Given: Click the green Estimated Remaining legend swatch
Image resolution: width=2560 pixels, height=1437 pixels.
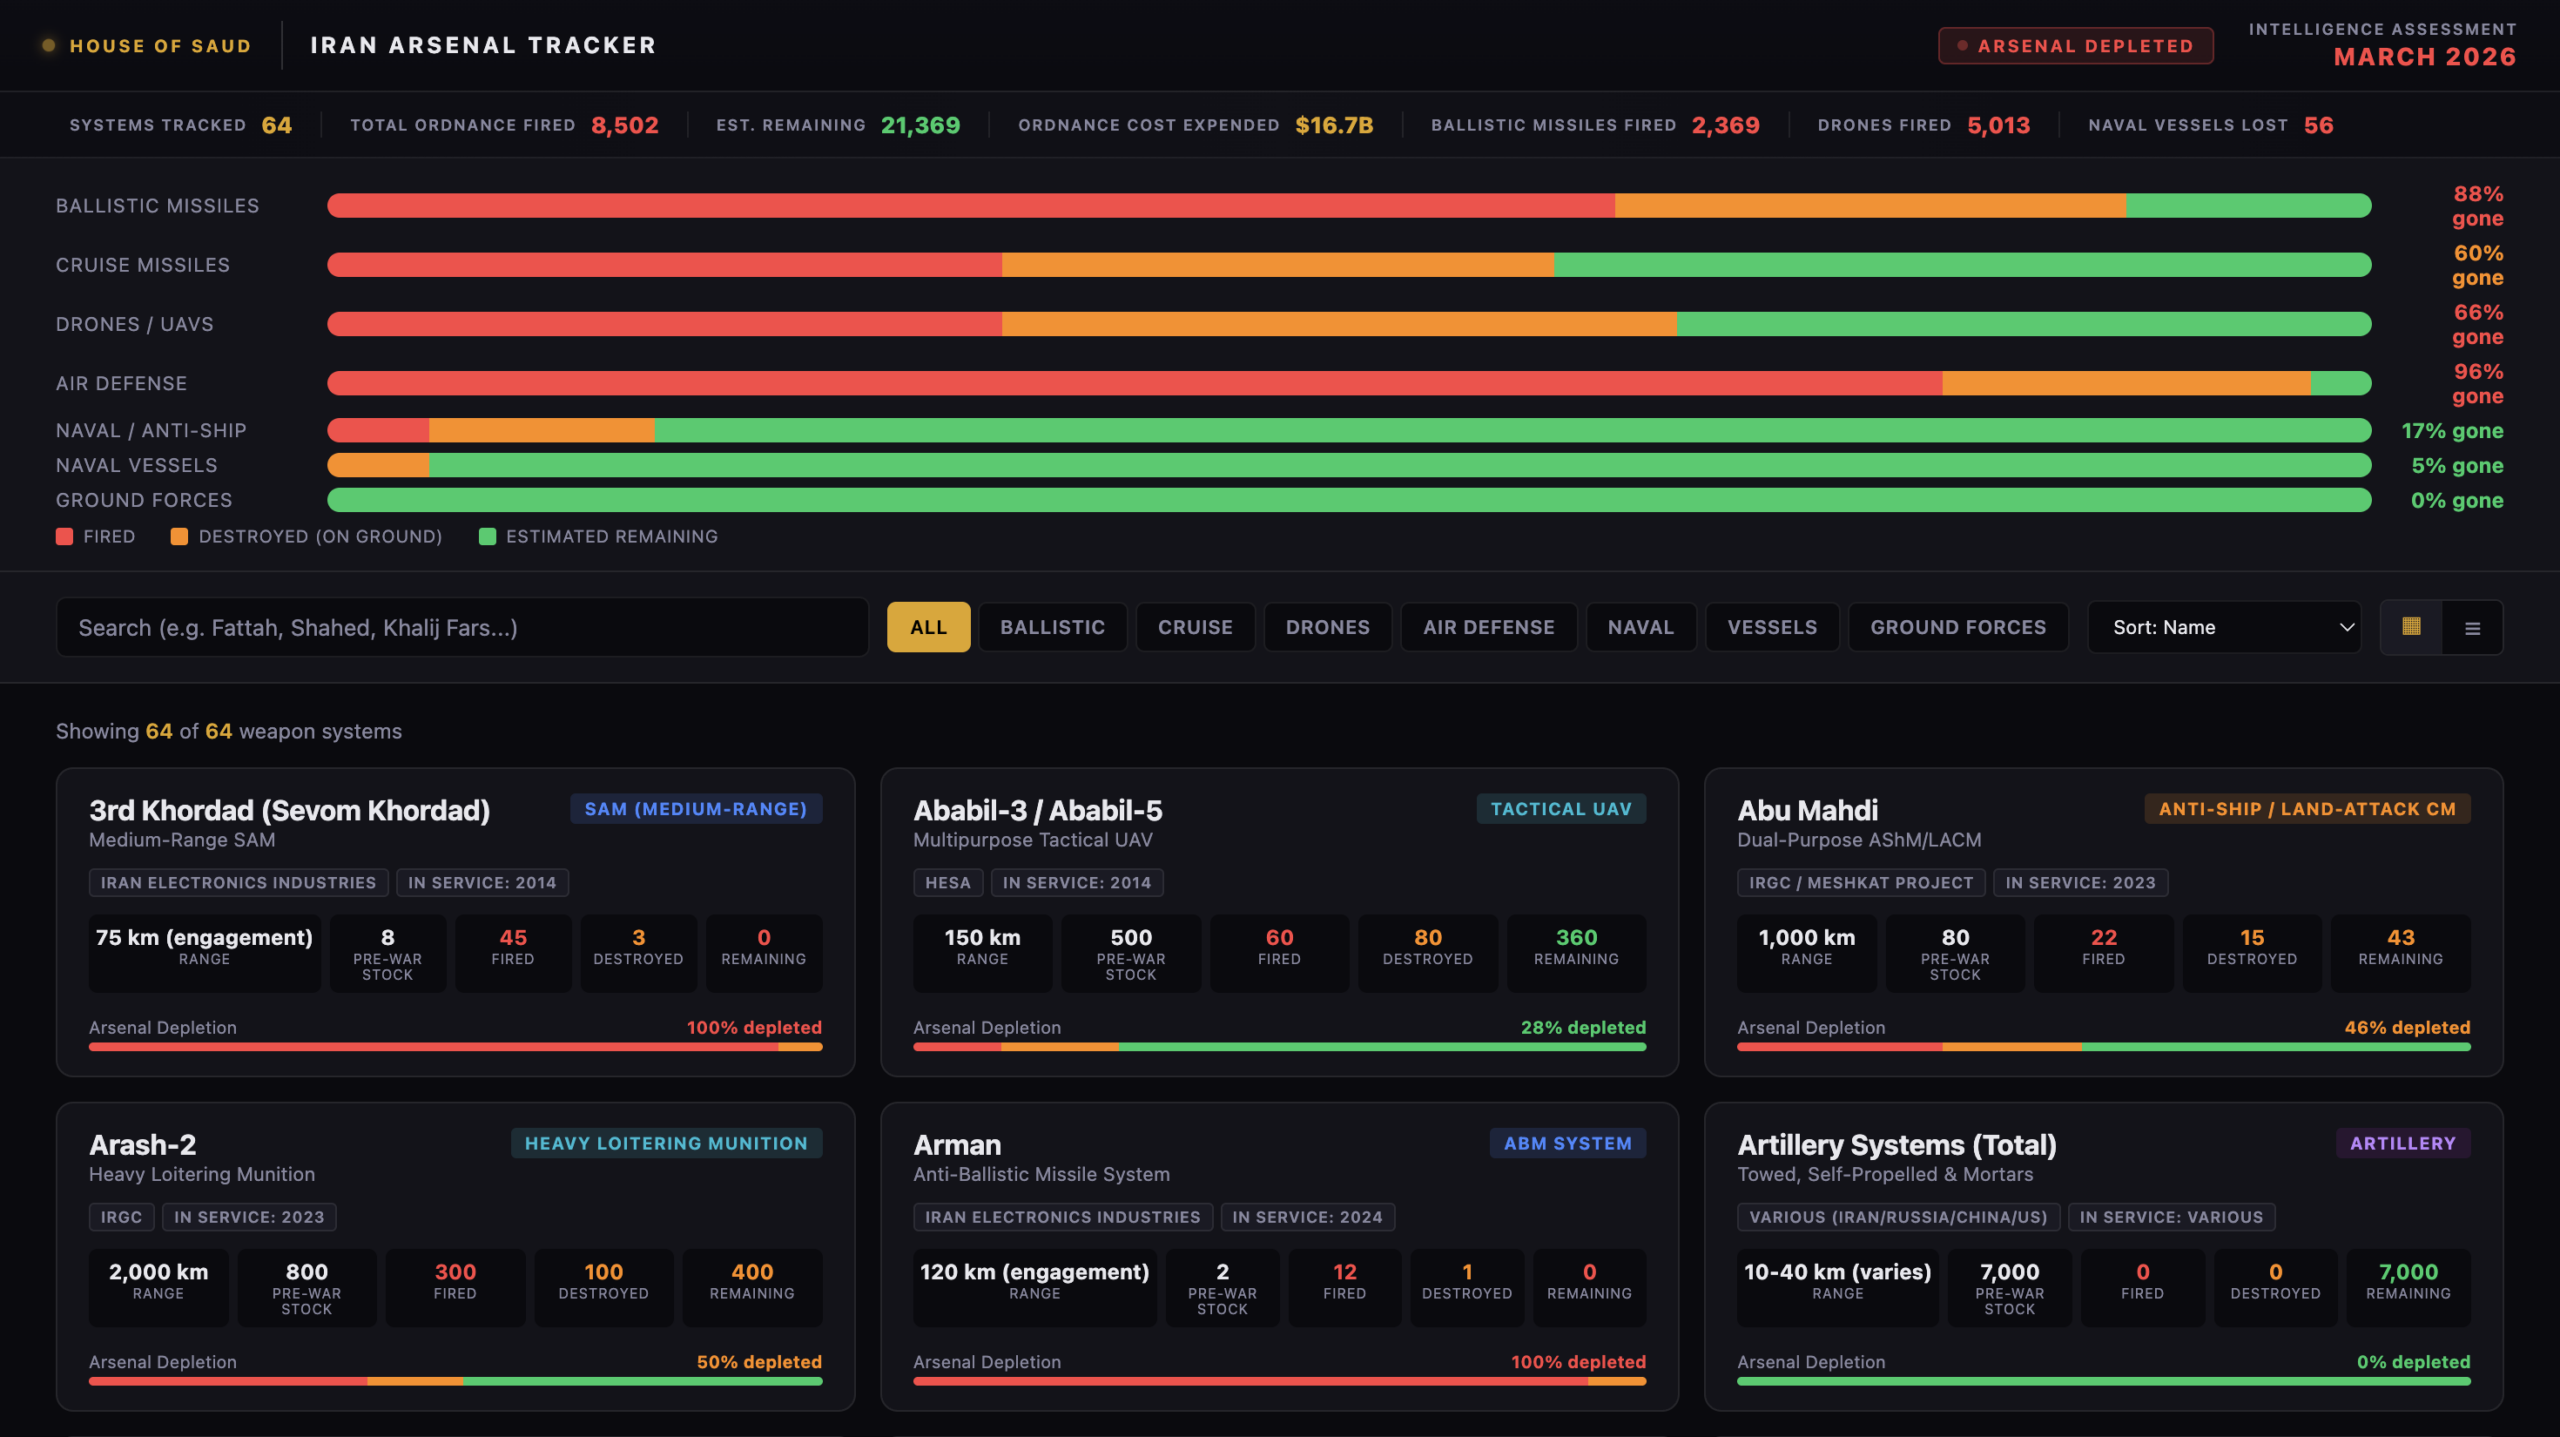Looking at the screenshot, I should click(487, 537).
